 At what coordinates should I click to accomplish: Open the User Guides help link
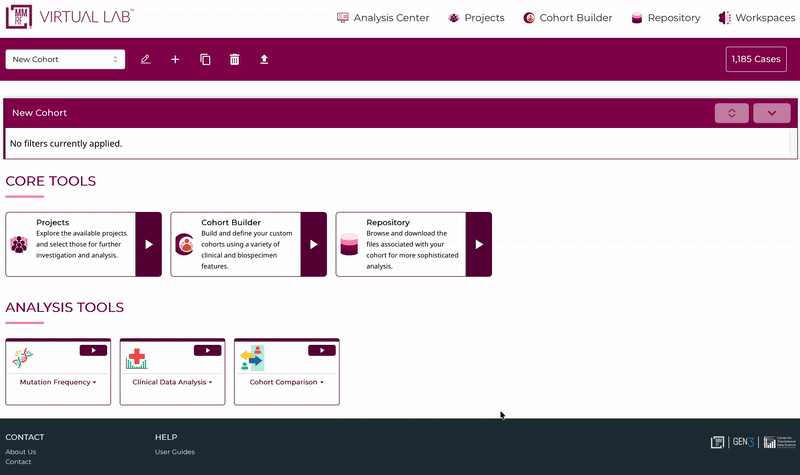click(x=175, y=452)
